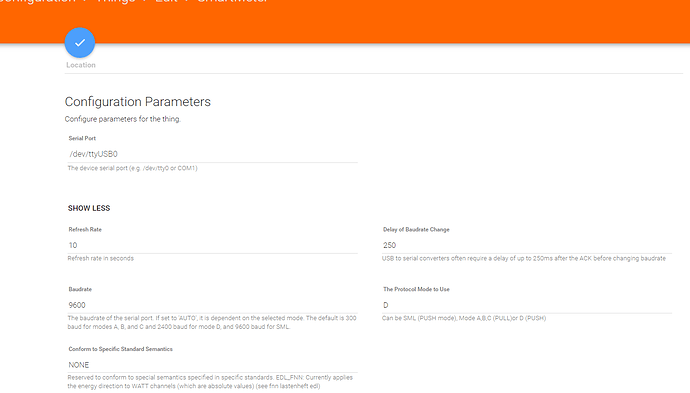This screenshot has height=393, width=690.
Task: Click the Serial Port label
Action: click(82, 138)
